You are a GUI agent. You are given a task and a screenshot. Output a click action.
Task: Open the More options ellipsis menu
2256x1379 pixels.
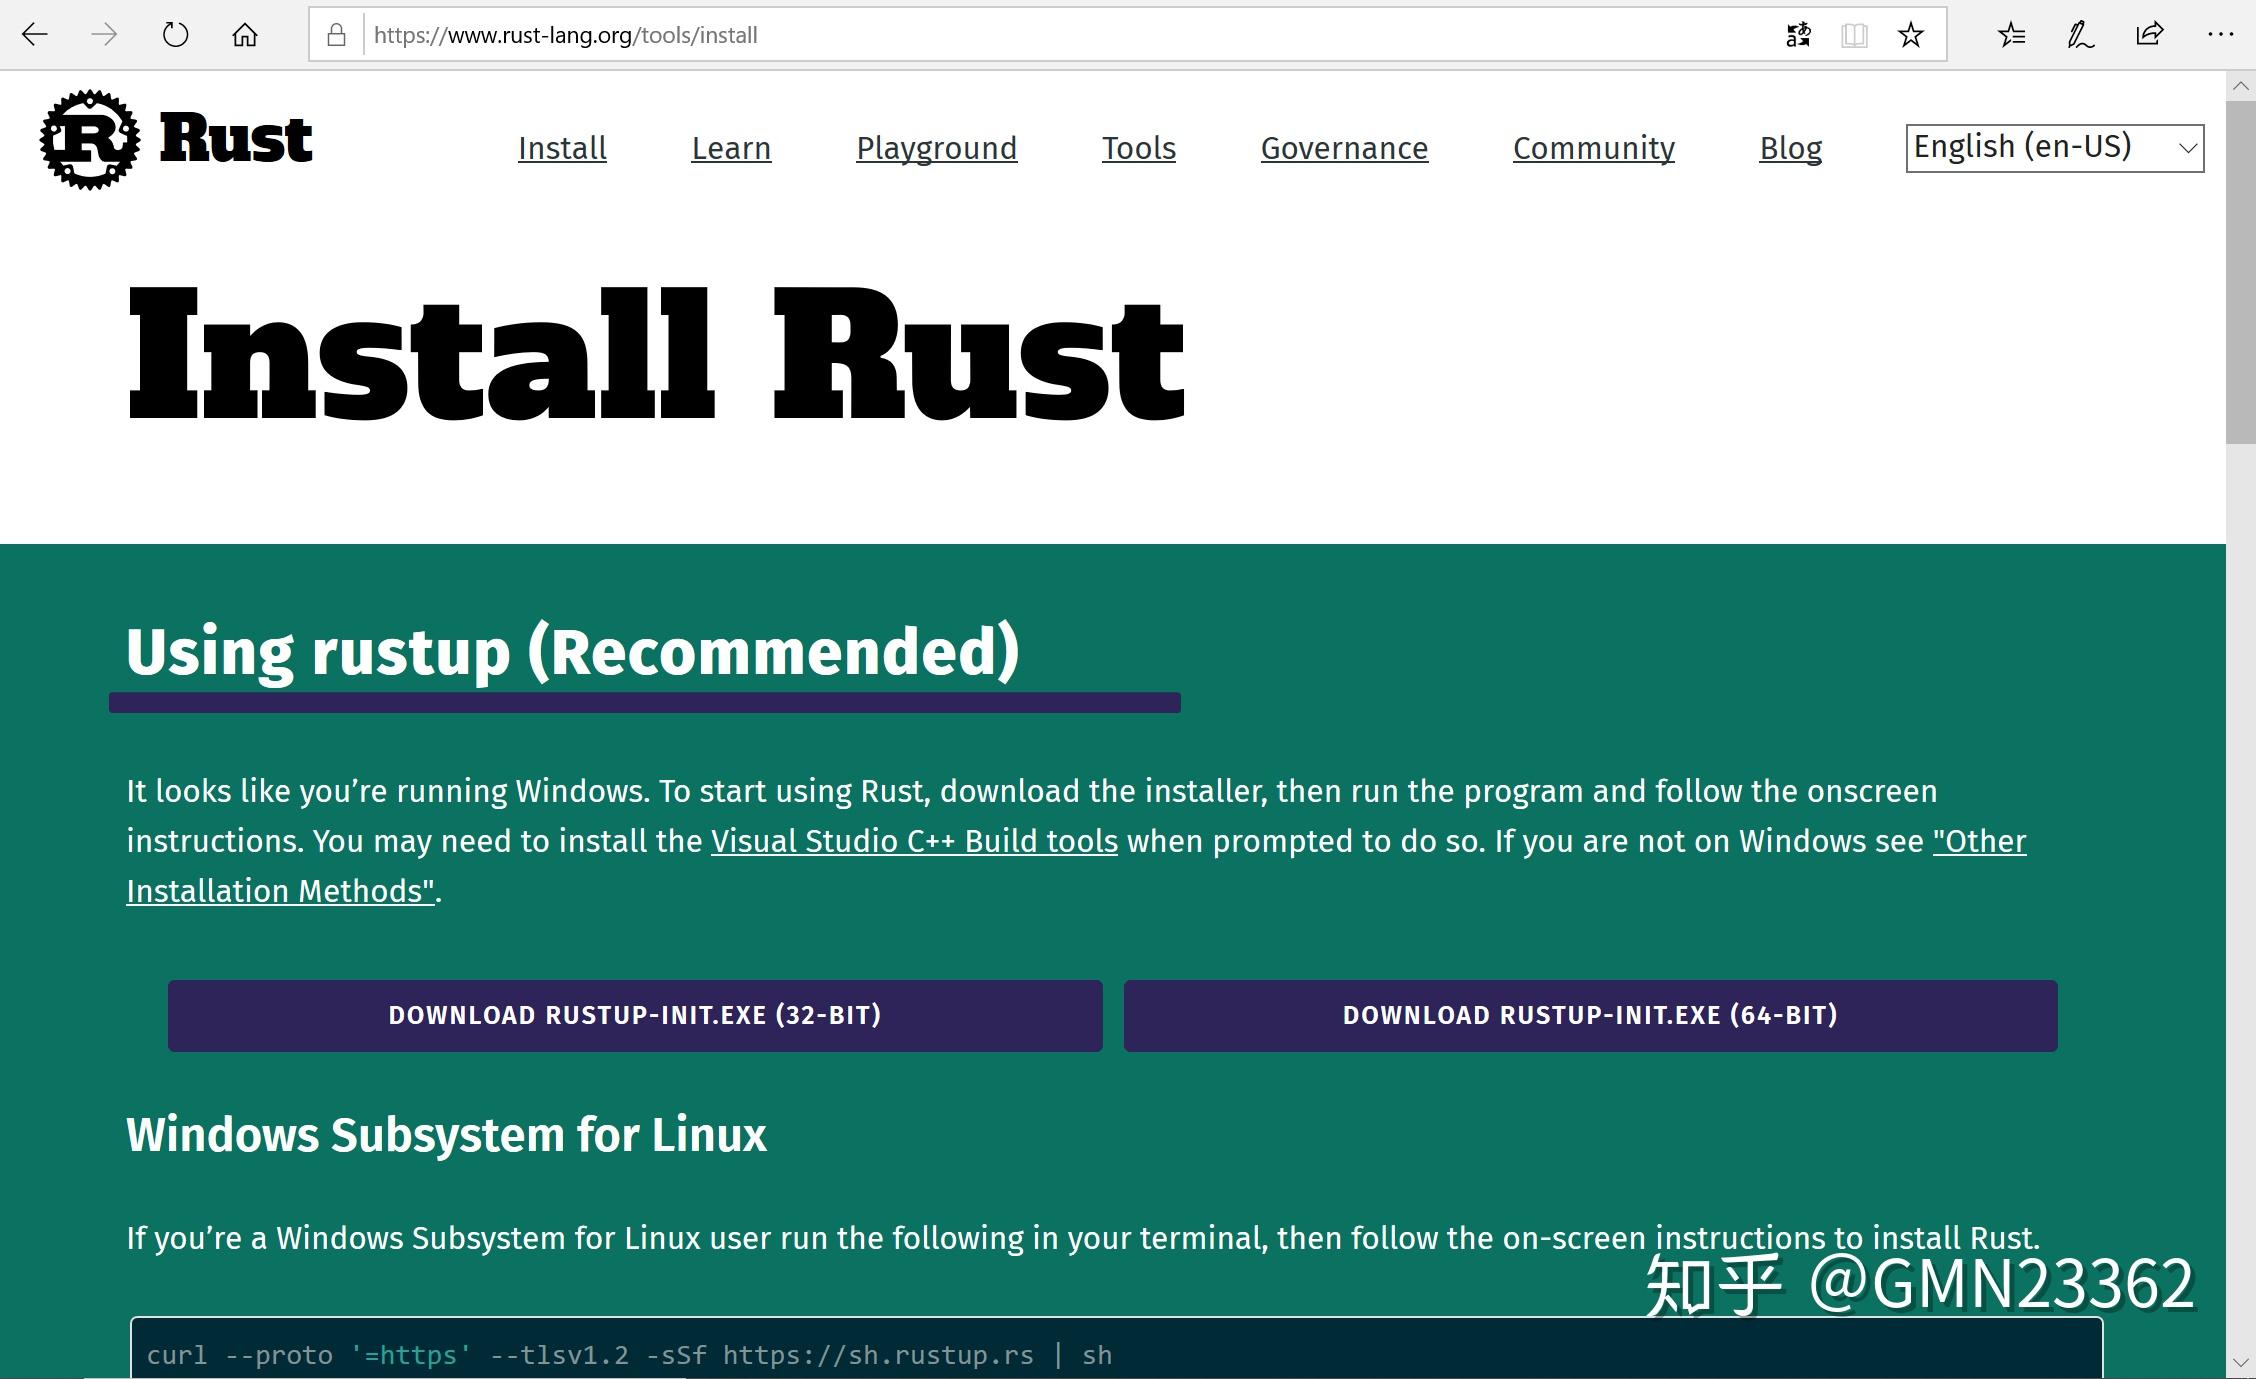[x=2221, y=33]
